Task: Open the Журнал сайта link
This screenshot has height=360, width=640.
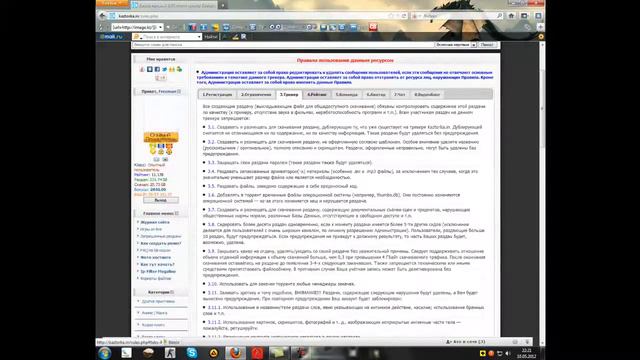Action: (155, 222)
